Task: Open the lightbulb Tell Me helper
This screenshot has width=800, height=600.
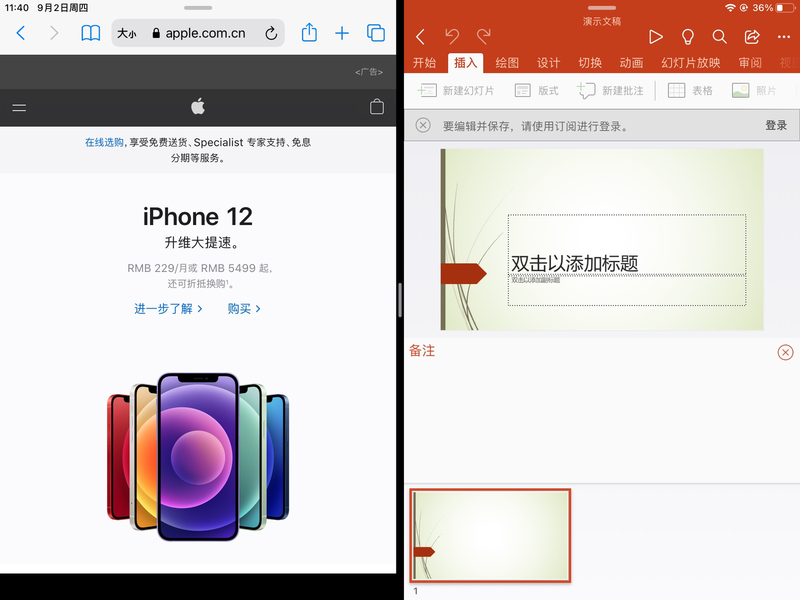Action: (688, 37)
